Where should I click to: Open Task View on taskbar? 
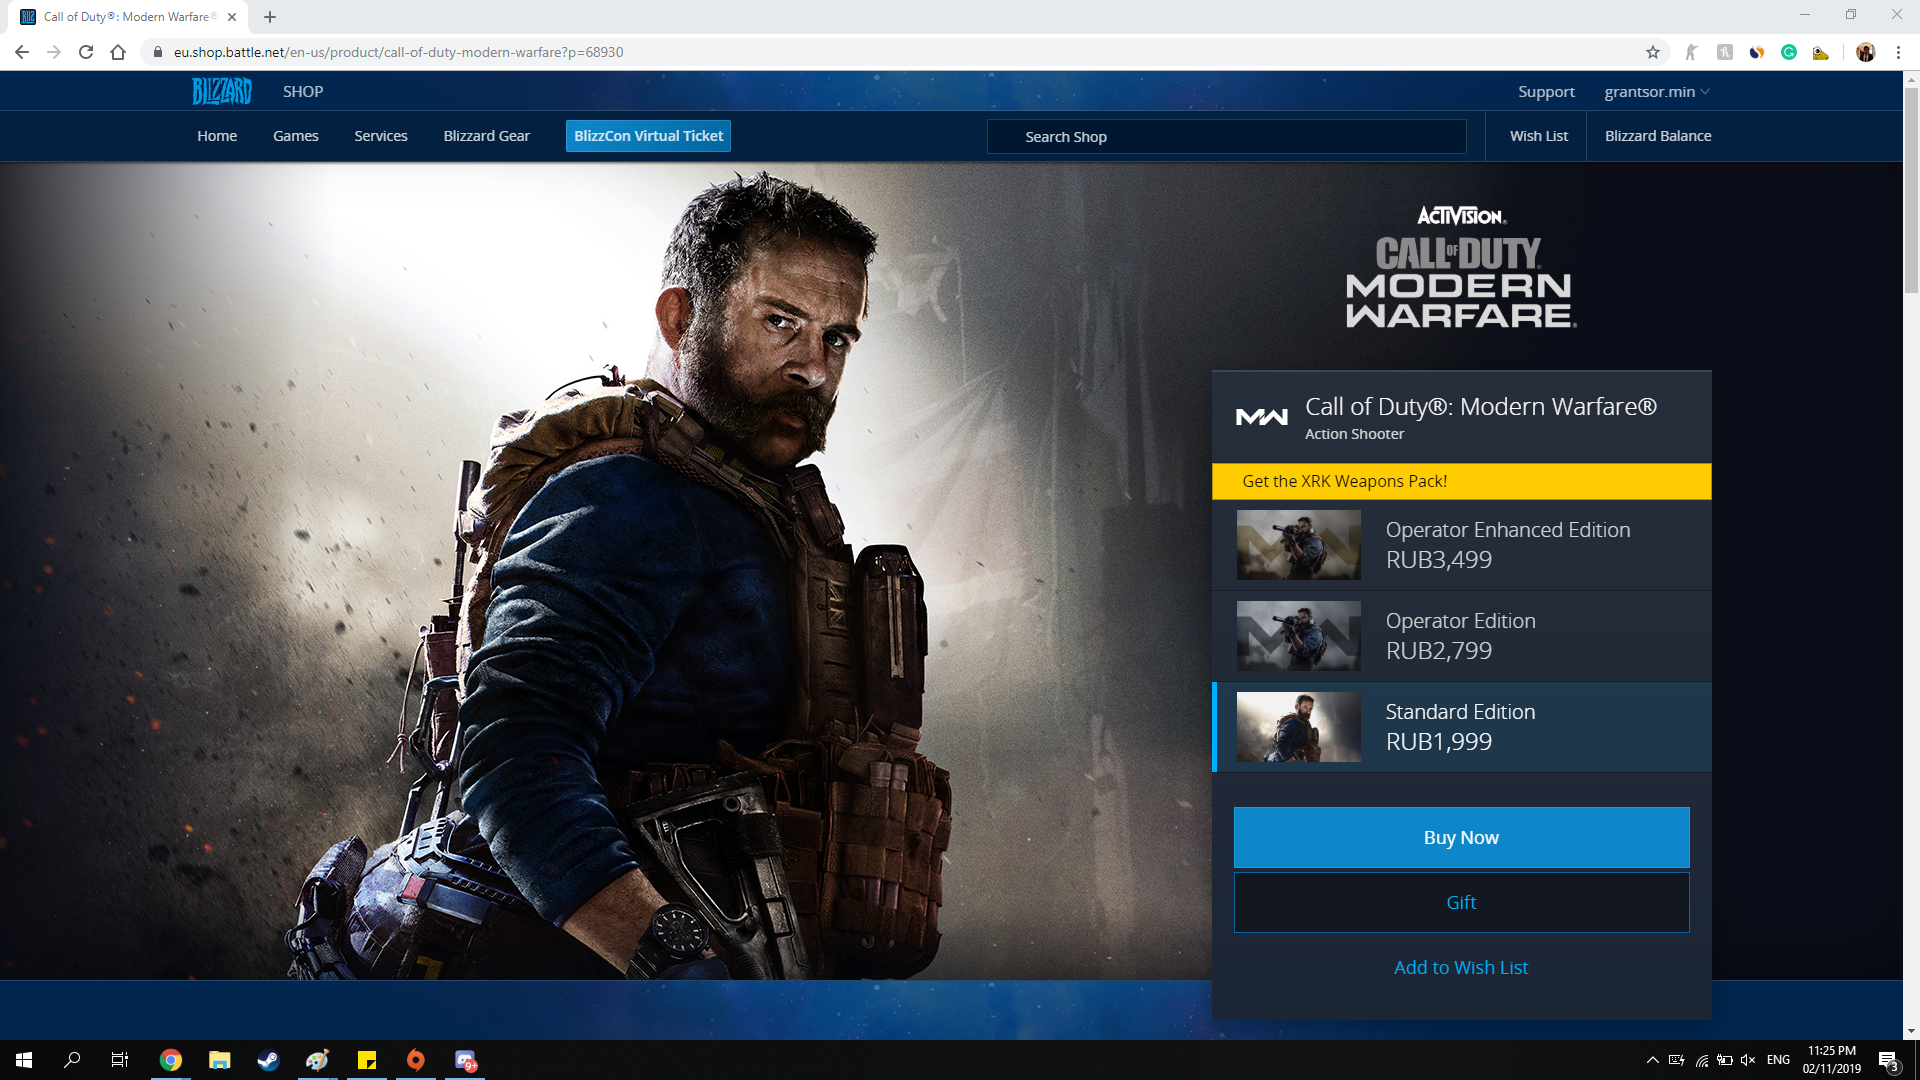tap(120, 1060)
